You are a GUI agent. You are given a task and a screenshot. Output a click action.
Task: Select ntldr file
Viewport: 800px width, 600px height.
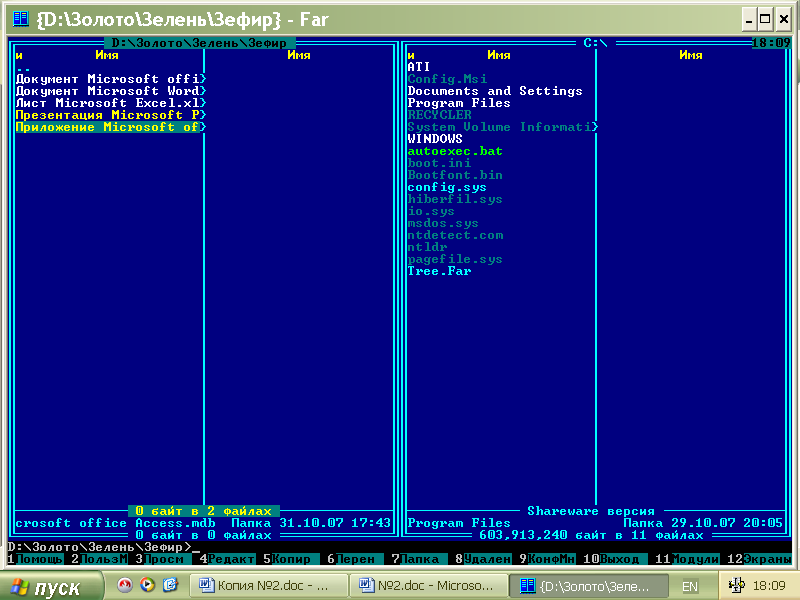click(x=427, y=247)
